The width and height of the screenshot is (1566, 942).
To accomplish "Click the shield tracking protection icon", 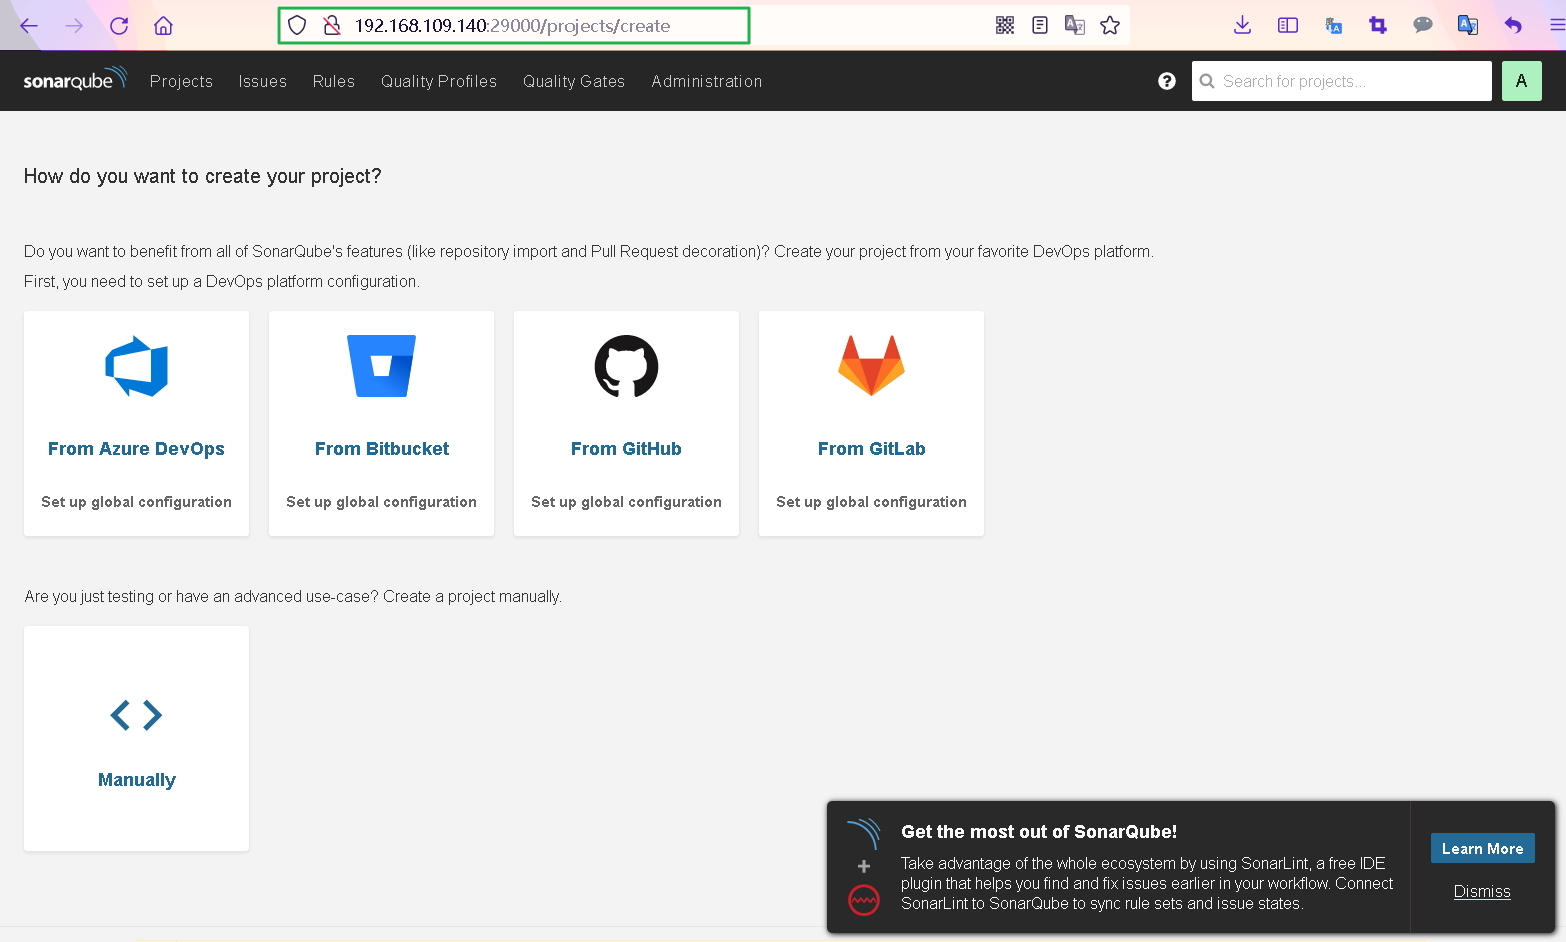I will pyautogui.click(x=297, y=26).
